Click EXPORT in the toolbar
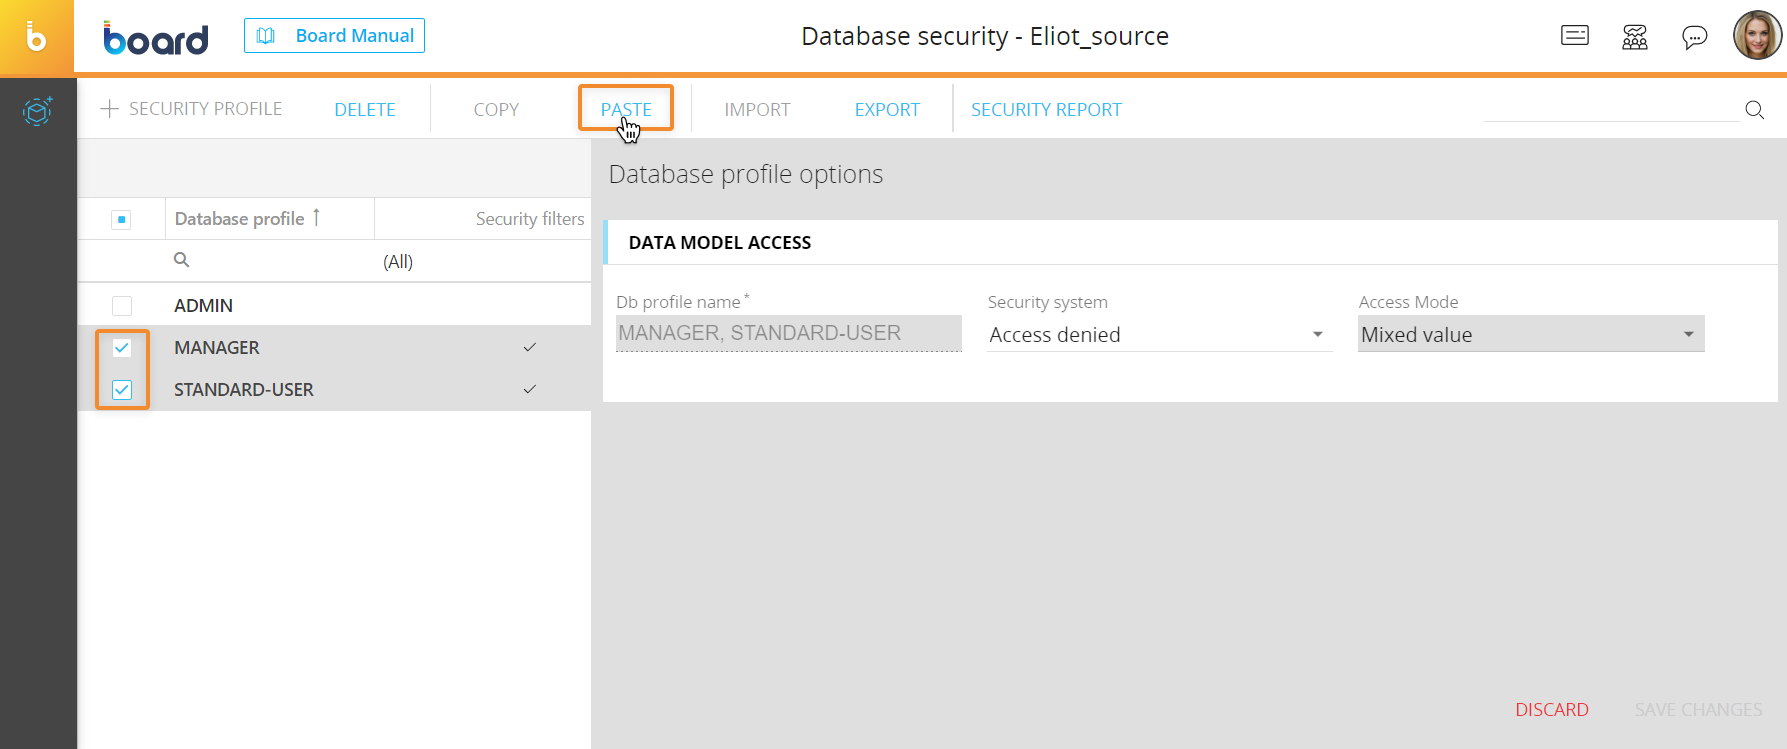This screenshot has height=749, width=1787. [x=887, y=110]
